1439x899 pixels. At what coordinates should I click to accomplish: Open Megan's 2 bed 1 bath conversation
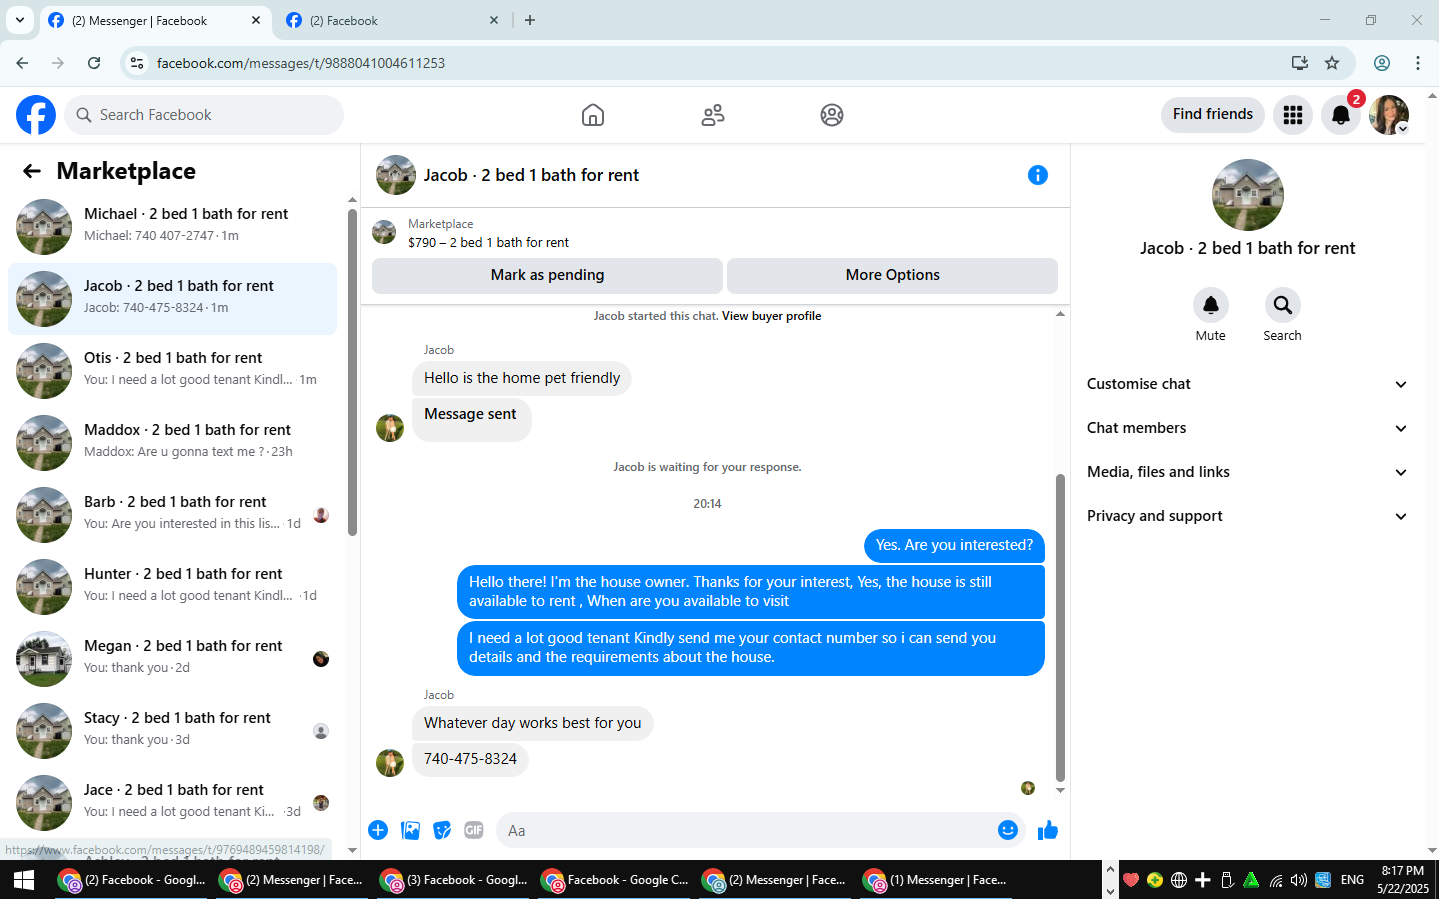[172, 659]
